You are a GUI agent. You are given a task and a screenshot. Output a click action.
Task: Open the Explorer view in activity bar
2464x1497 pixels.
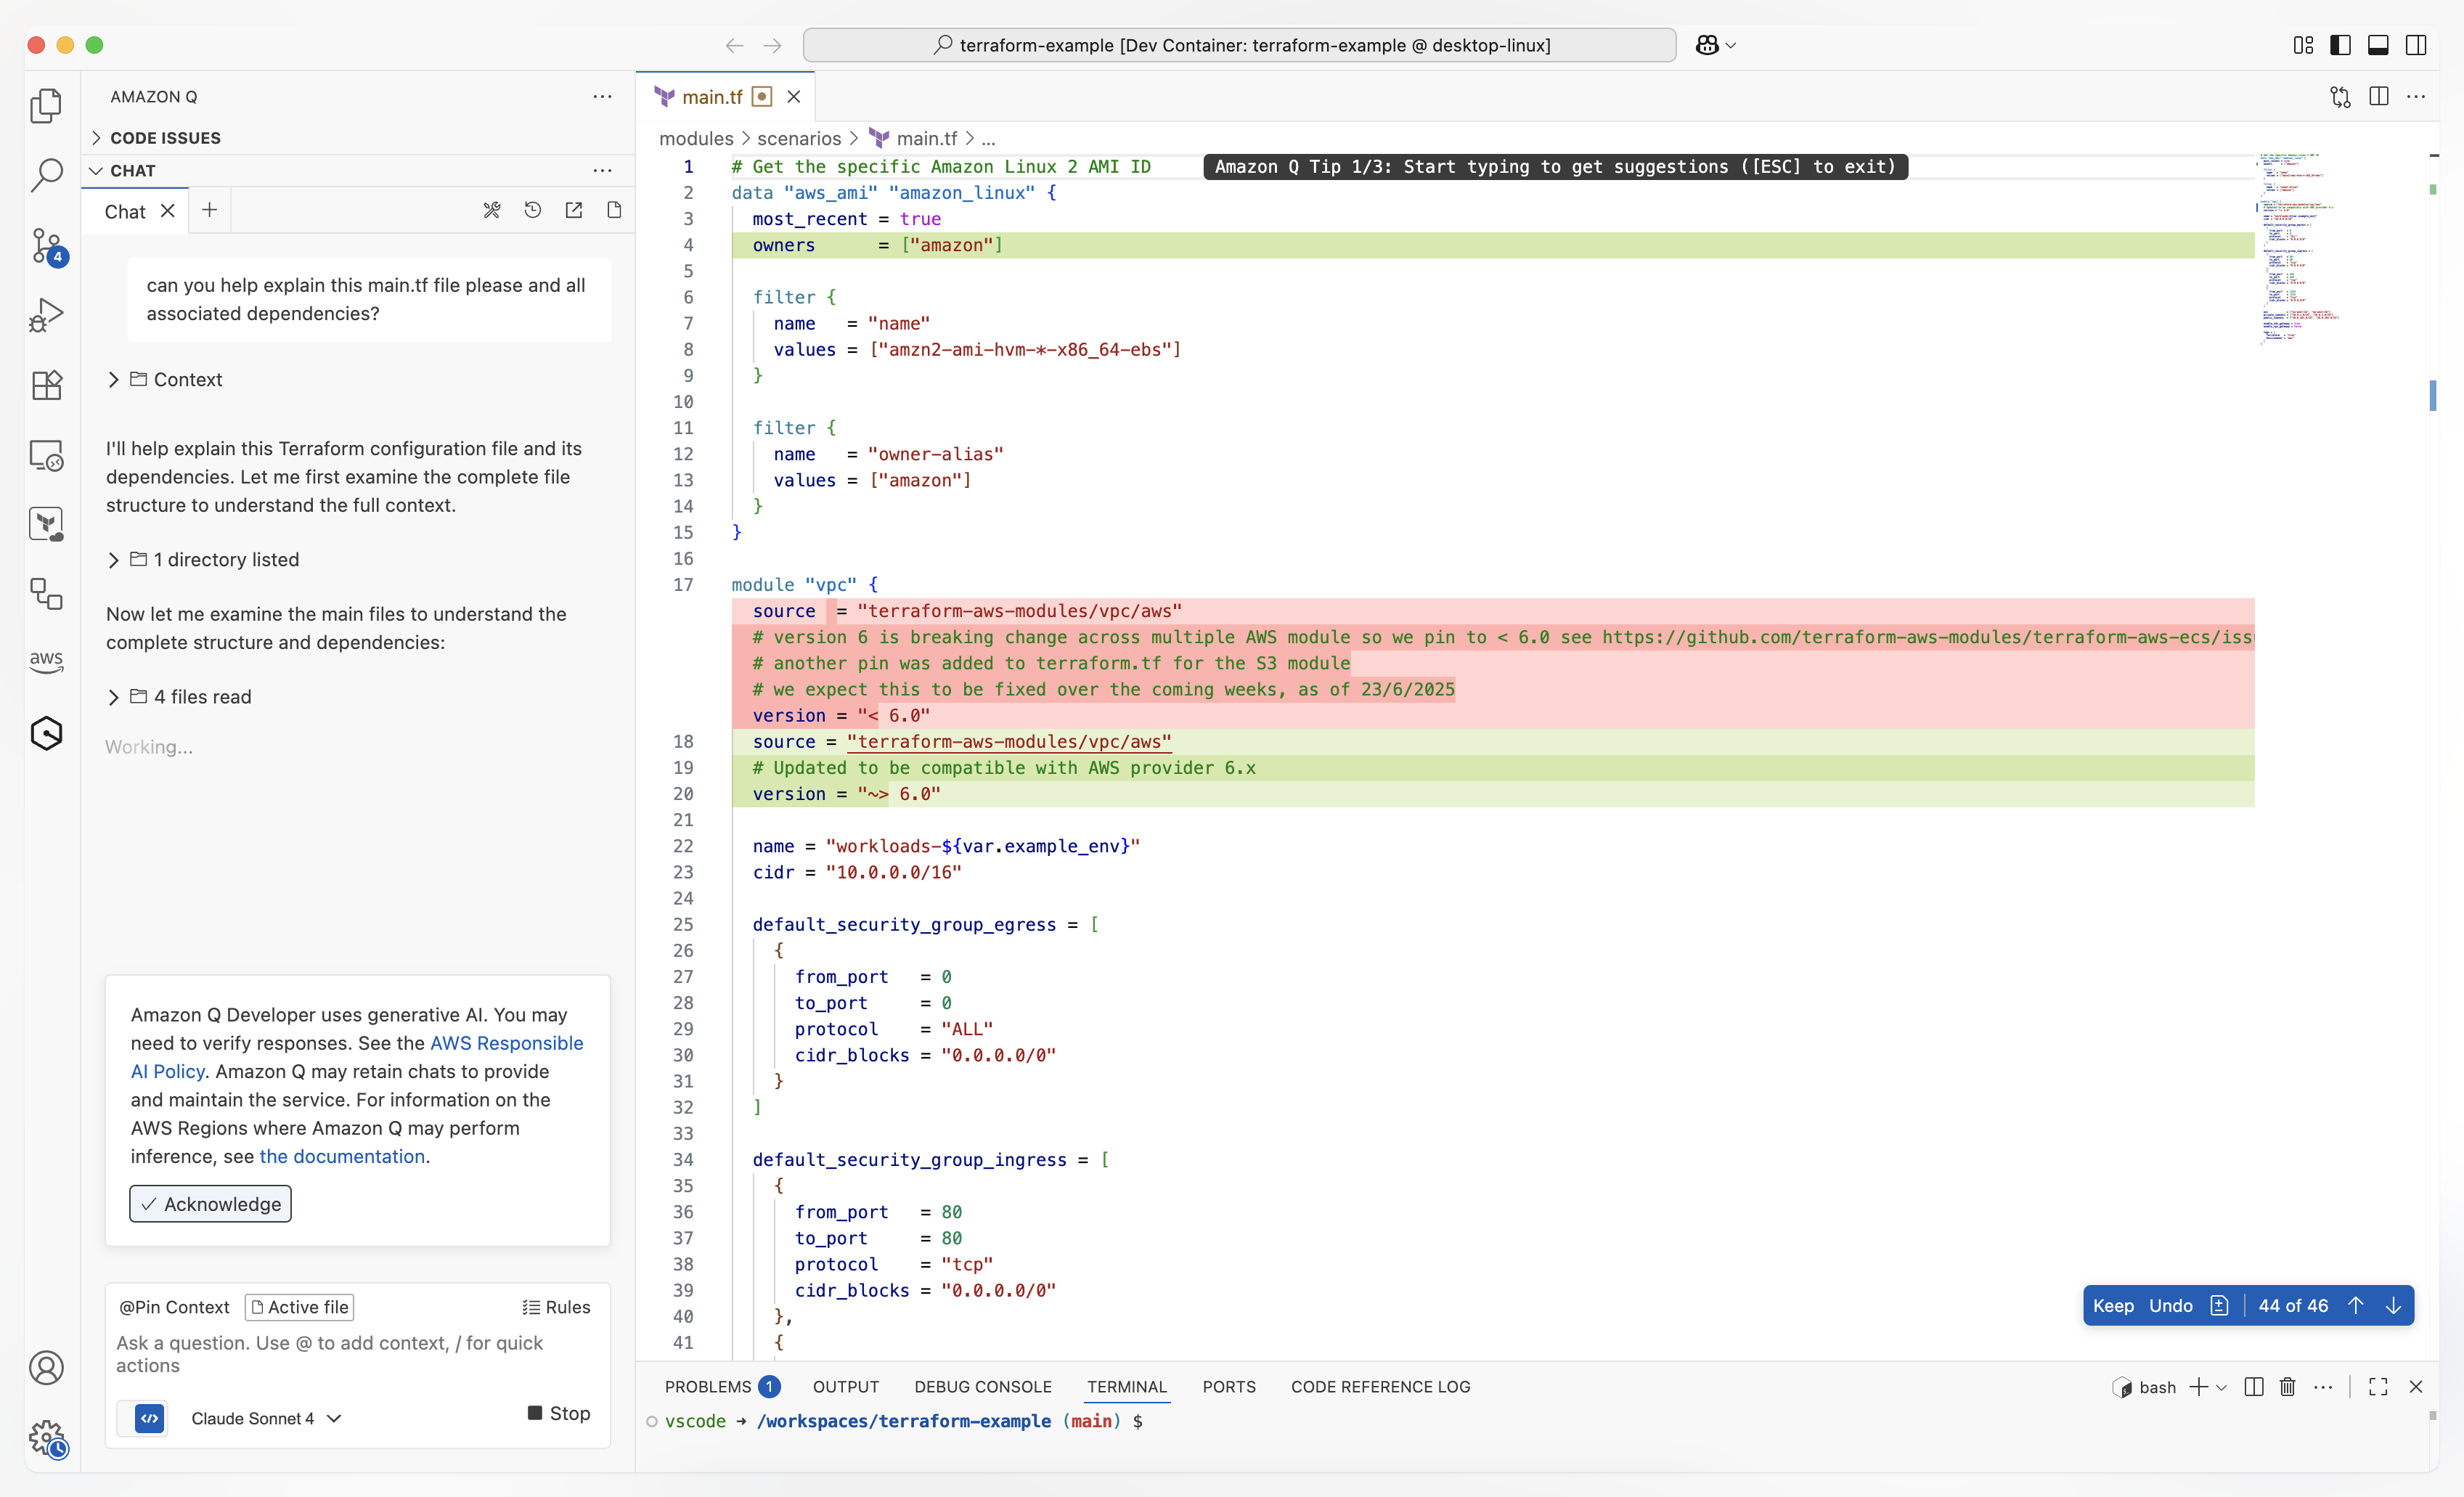(x=46, y=105)
